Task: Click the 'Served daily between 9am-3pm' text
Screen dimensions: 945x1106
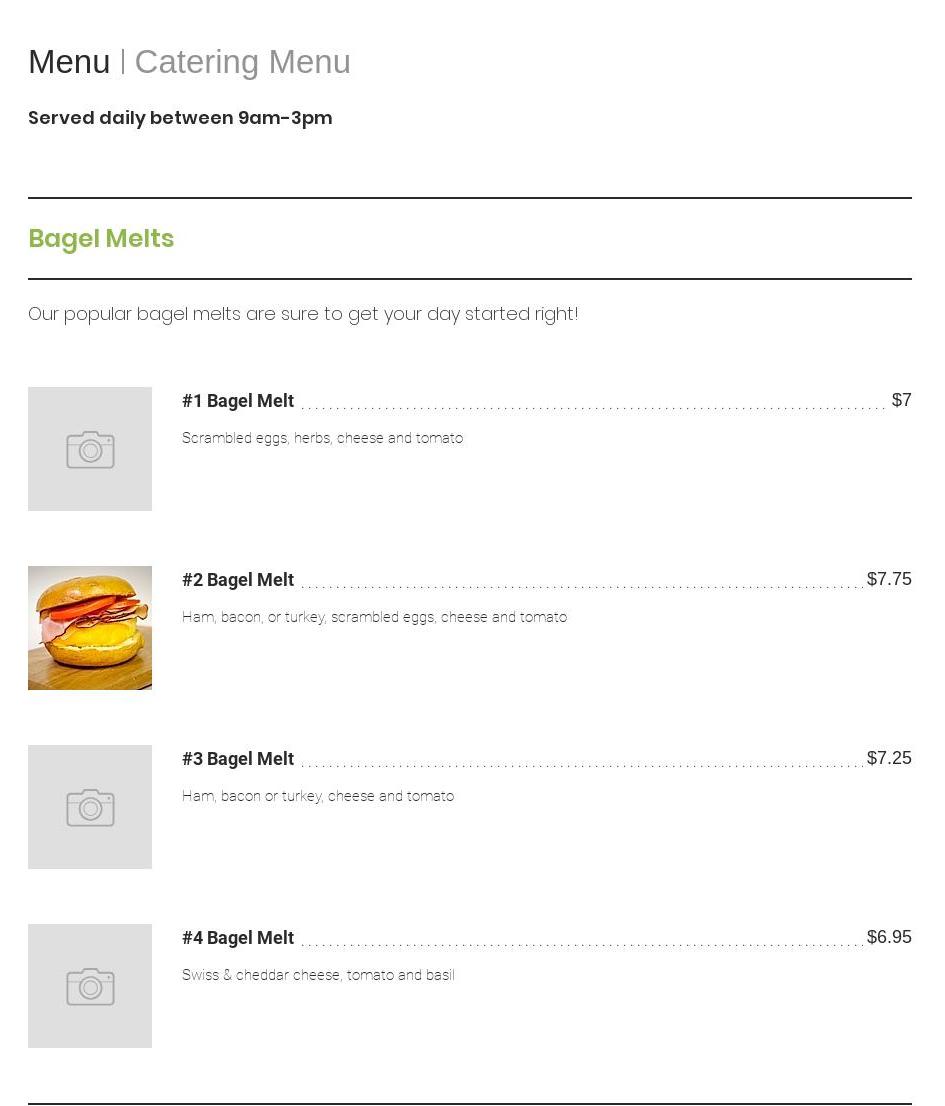Action: (180, 118)
